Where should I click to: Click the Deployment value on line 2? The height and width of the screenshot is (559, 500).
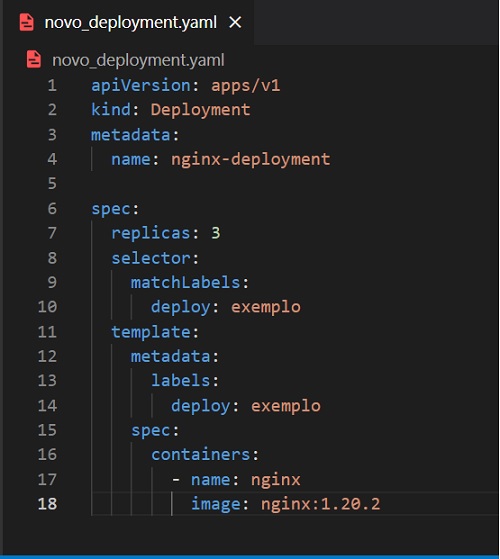pos(200,110)
